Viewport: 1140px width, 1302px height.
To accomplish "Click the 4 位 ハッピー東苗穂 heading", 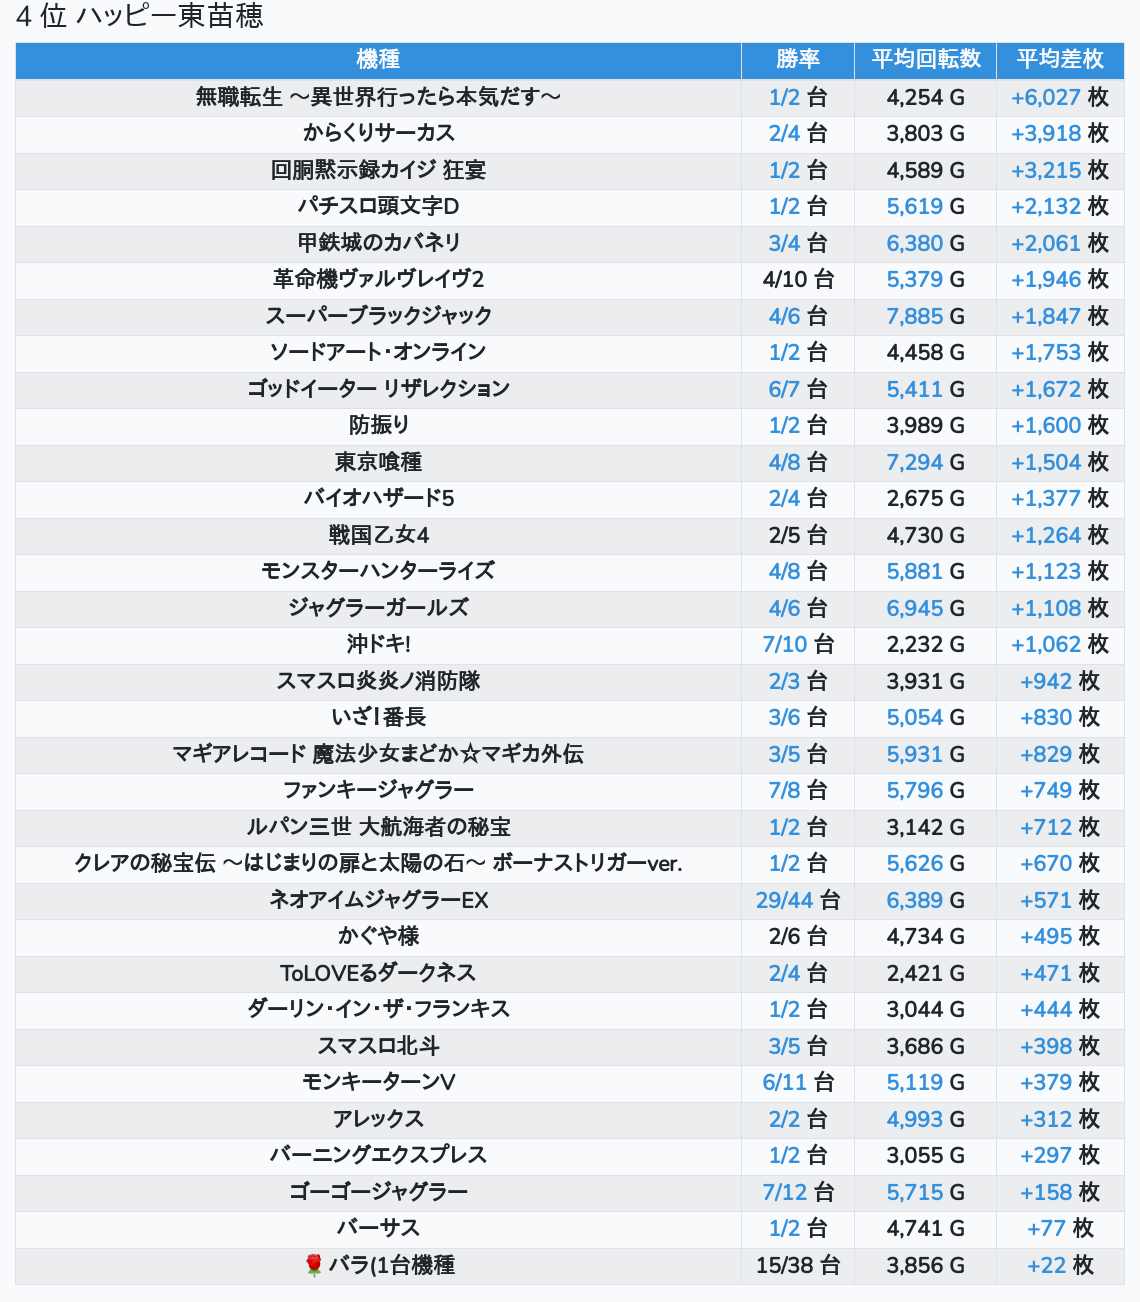I will pos(140,17).
